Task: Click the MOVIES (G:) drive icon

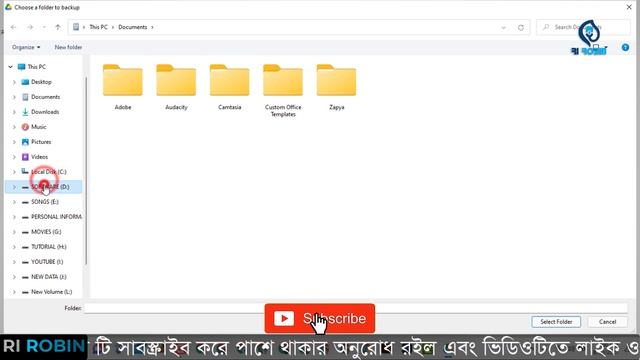Action: pos(25,232)
